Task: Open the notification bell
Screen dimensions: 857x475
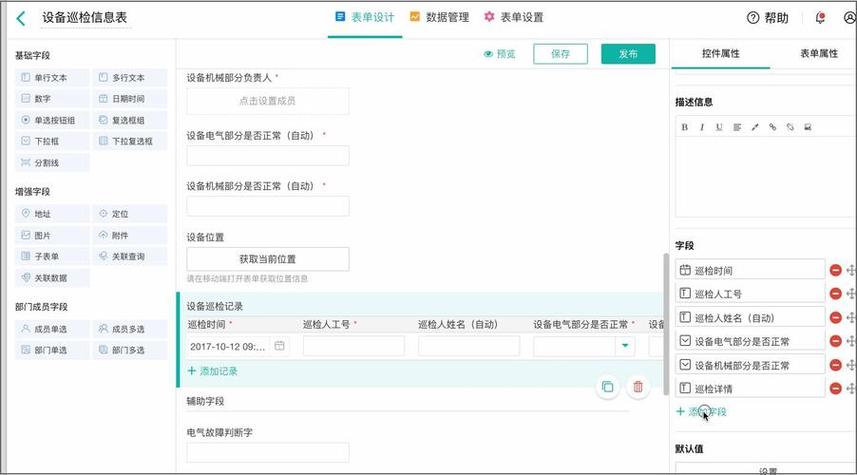Action: [x=820, y=18]
